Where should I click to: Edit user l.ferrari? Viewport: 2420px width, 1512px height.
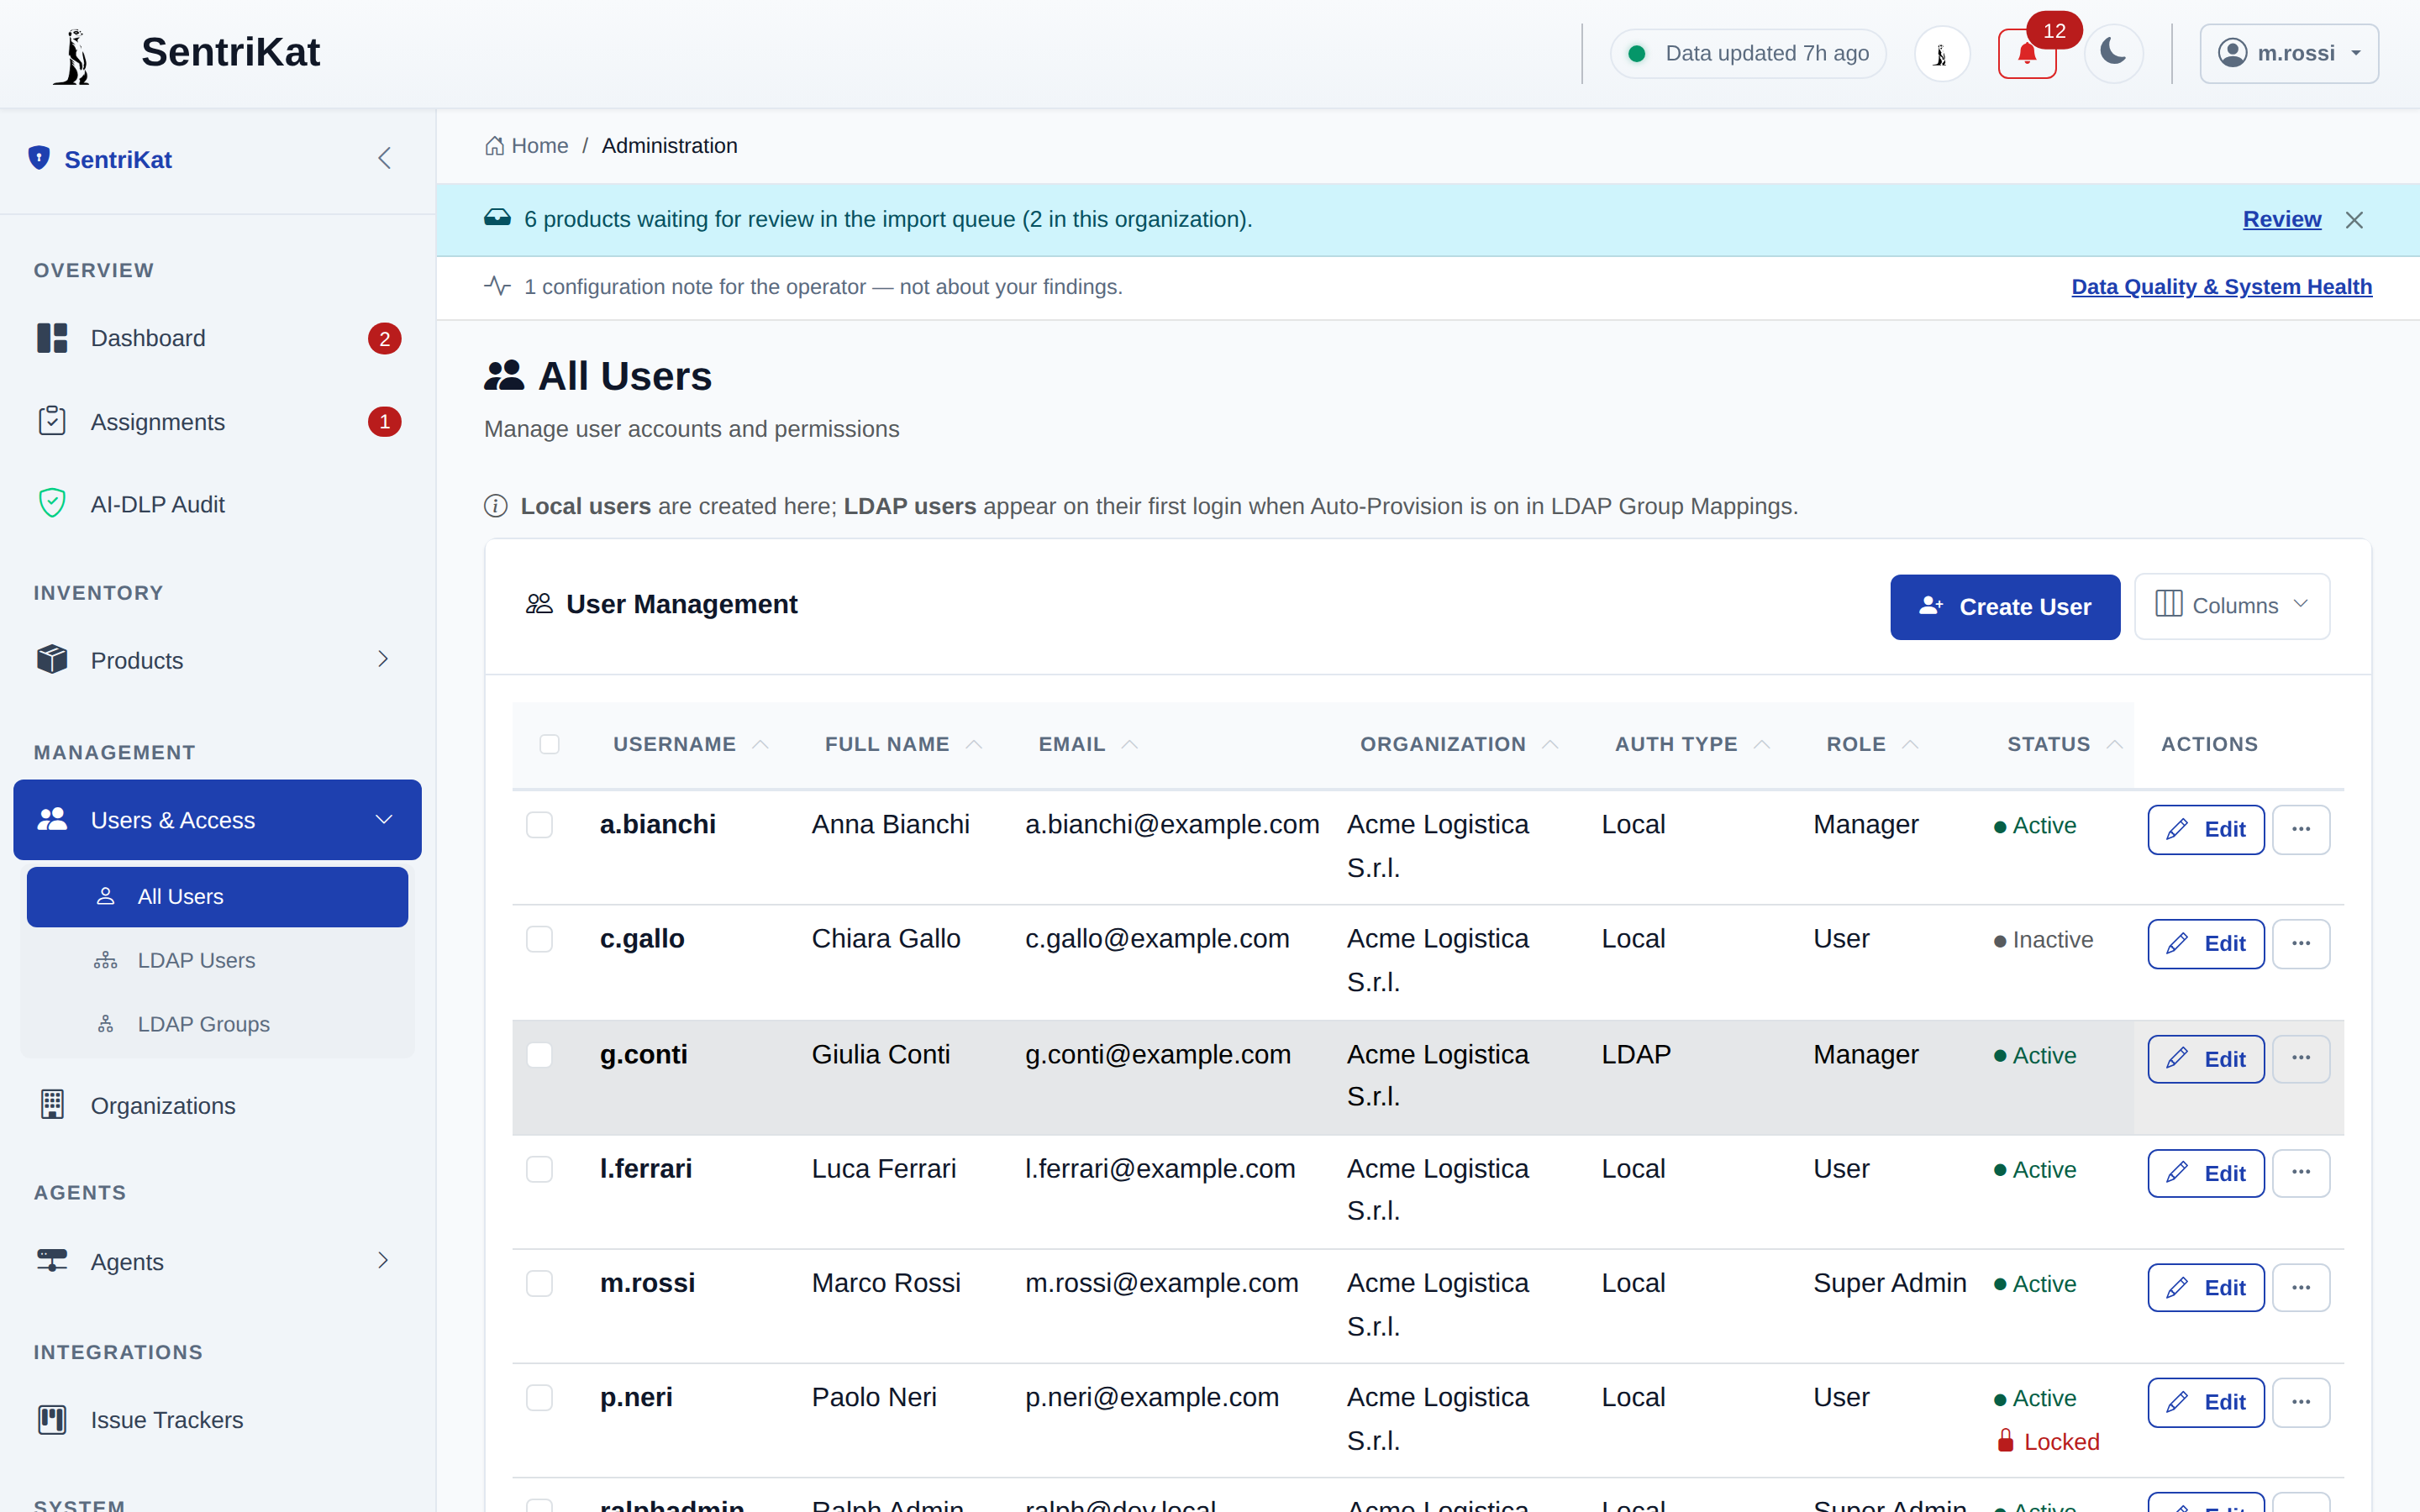click(2205, 1173)
